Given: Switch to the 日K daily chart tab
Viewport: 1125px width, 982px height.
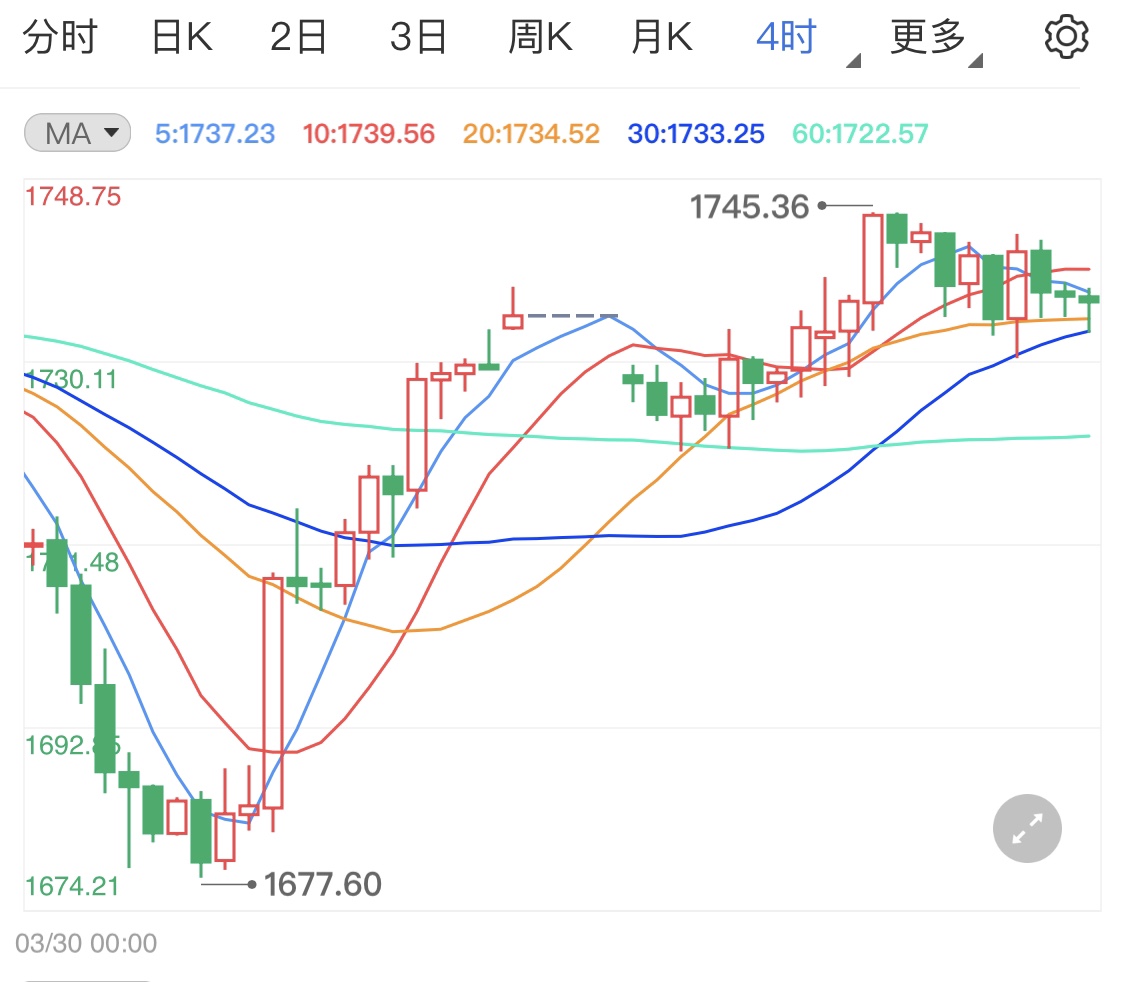Looking at the screenshot, I should [x=180, y=36].
